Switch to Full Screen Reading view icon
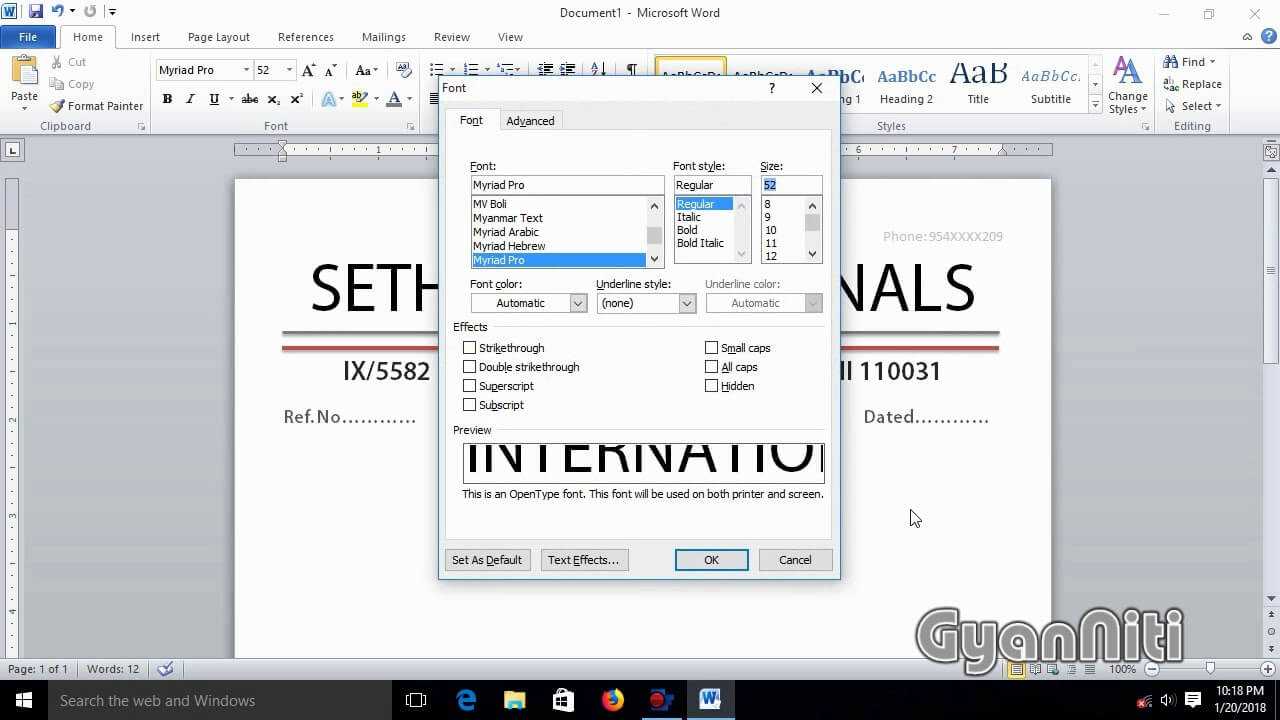The image size is (1280, 720). tap(1035, 669)
